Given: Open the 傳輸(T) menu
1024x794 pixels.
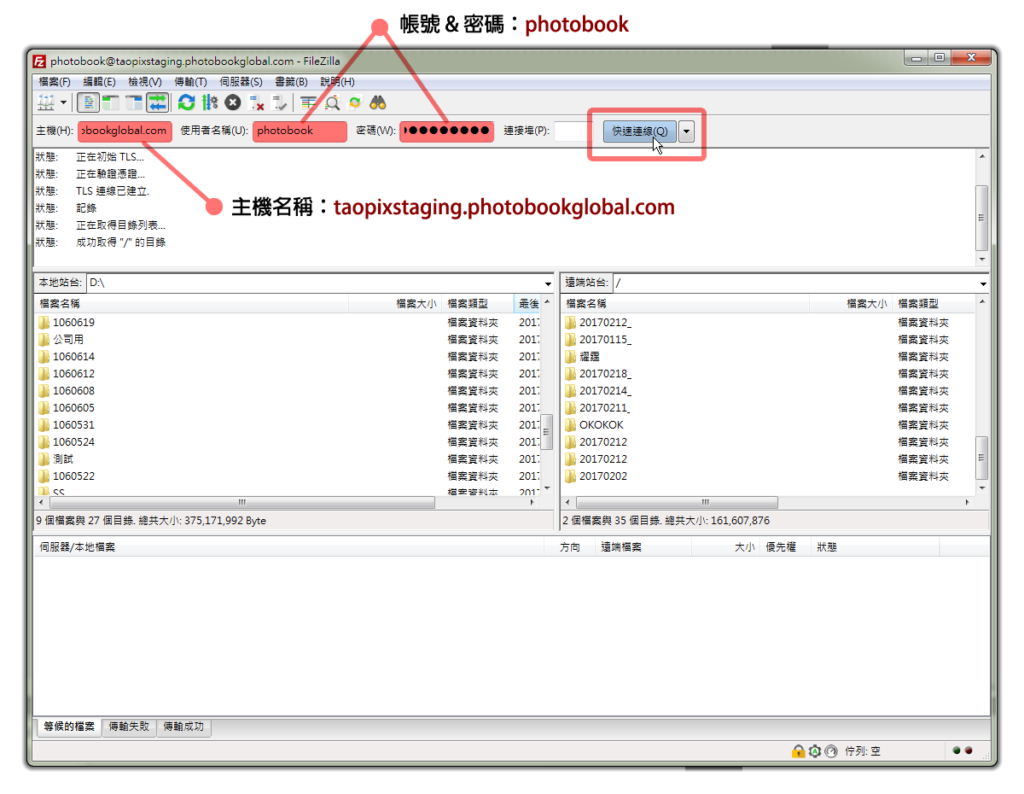Looking at the screenshot, I should (190, 82).
